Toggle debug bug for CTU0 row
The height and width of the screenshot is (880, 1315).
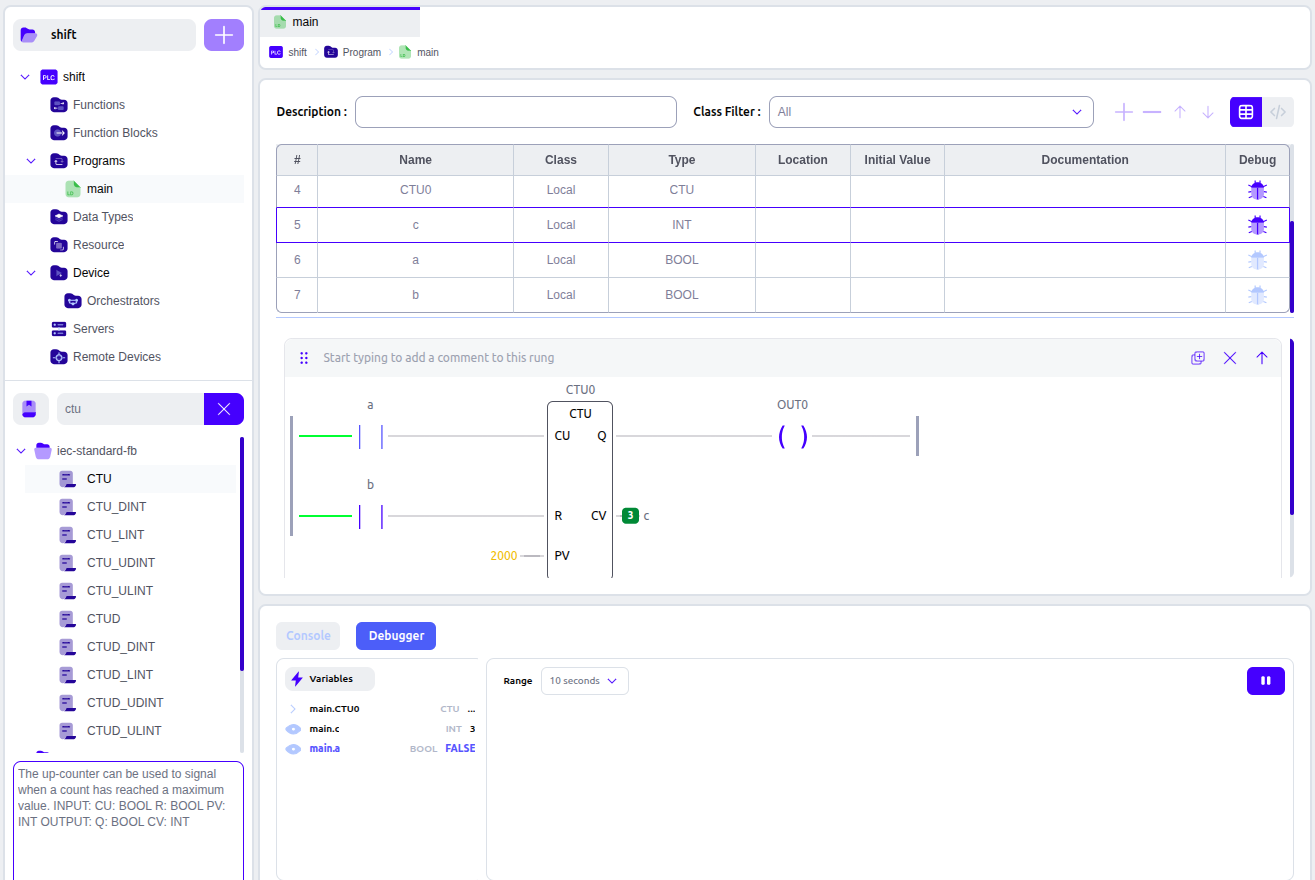tap(1257, 190)
